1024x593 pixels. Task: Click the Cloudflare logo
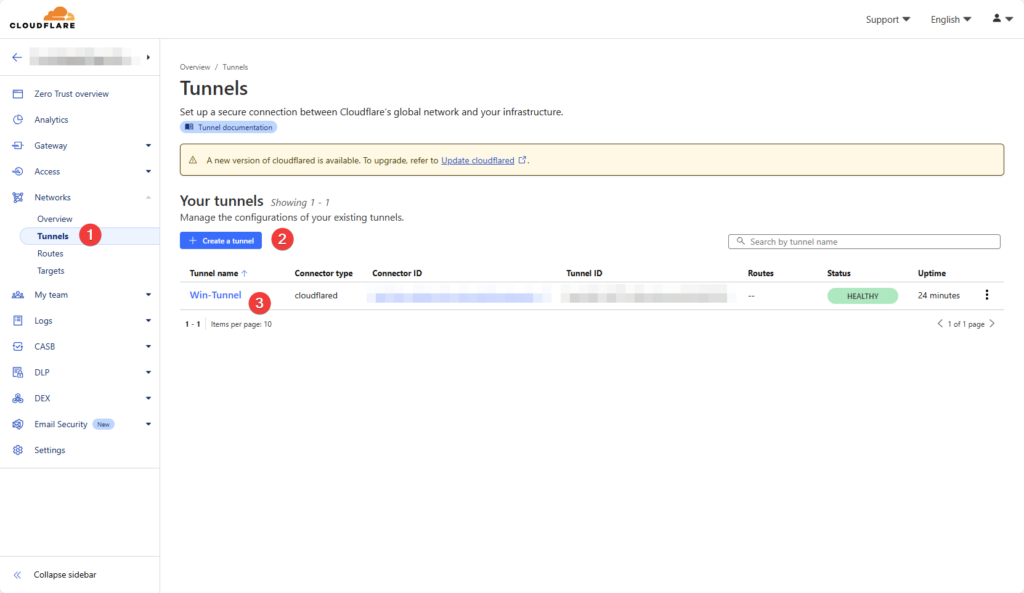click(42, 18)
